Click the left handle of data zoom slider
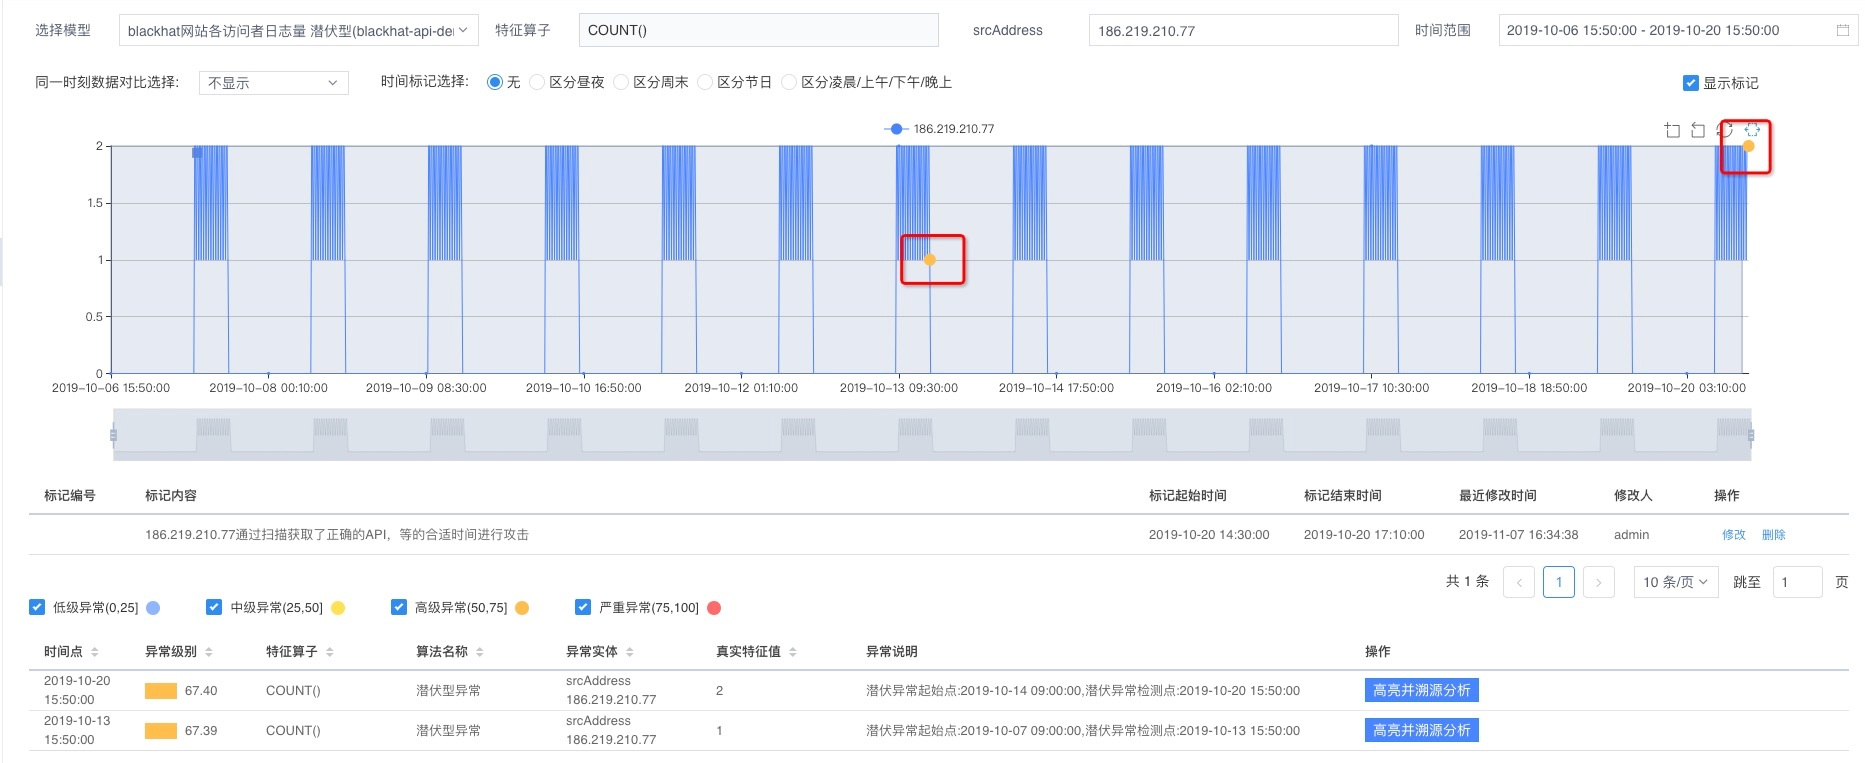Screen dimensions: 1865x763 [113, 435]
